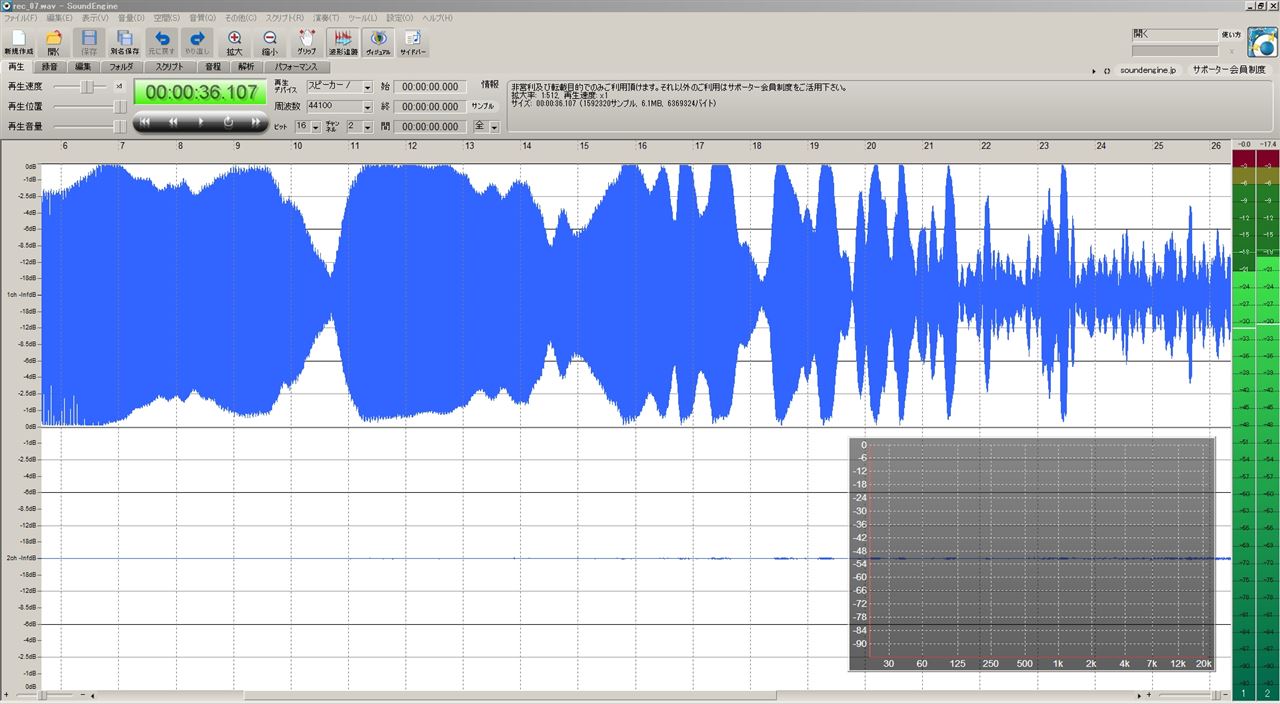Click the green time display 00:00:36.107
Image resolution: width=1280 pixels, height=704 pixels.
200,93
